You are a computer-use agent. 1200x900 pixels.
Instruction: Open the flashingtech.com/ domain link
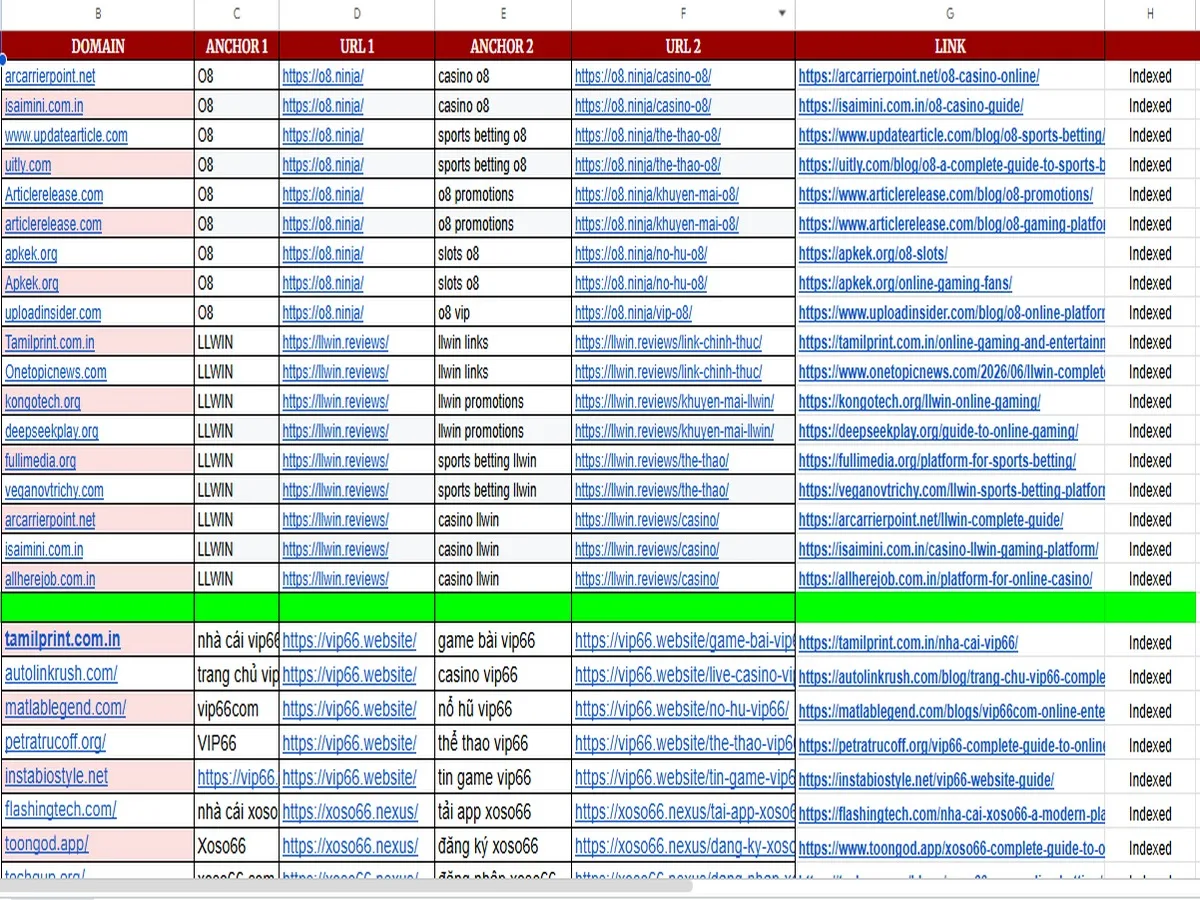pyautogui.click(x=60, y=810)
